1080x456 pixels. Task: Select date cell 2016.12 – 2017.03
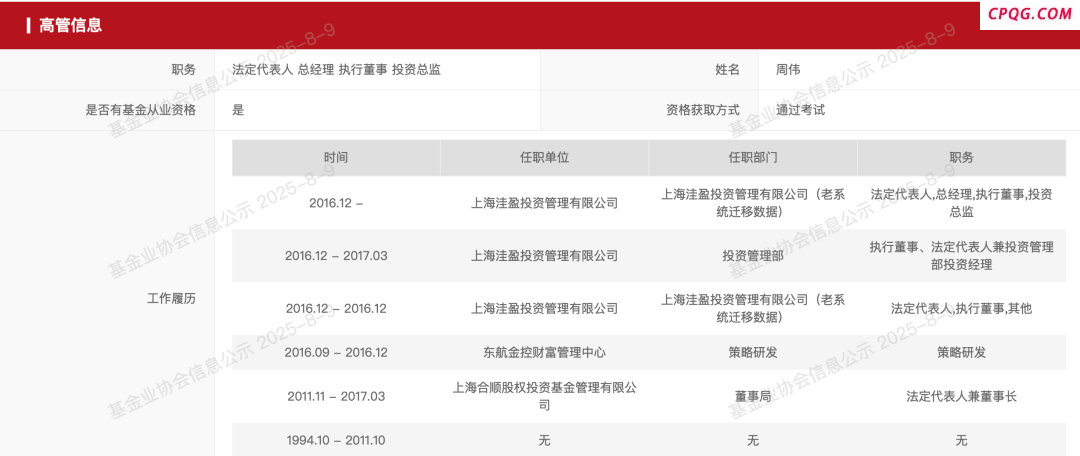point(336,256)
